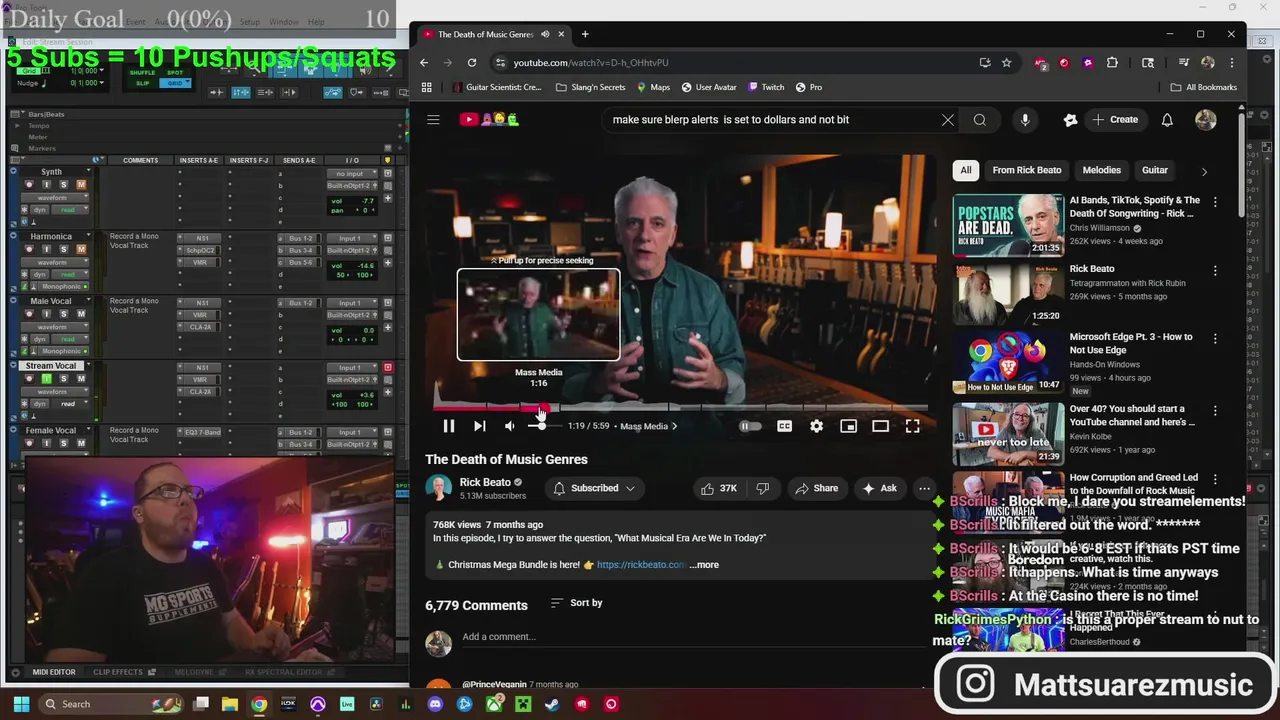Switch video to miniplayer mode
This screenshot has width=1280, height=720.
click(x=848, y=426)
